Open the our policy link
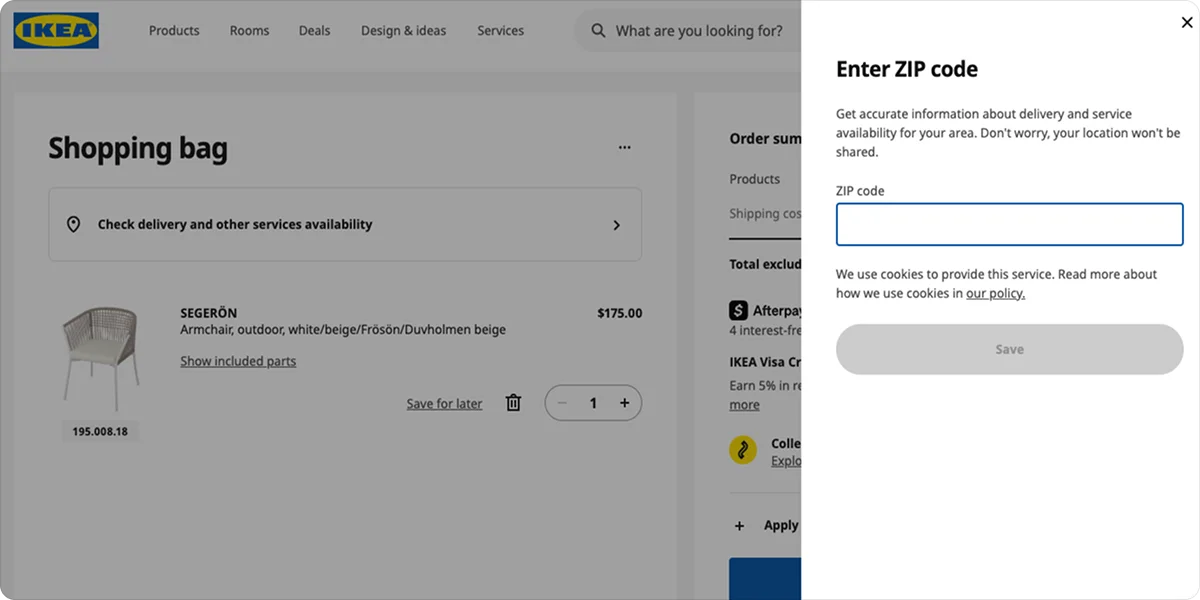Screen dimensions: 1200x600 (995, 293)
